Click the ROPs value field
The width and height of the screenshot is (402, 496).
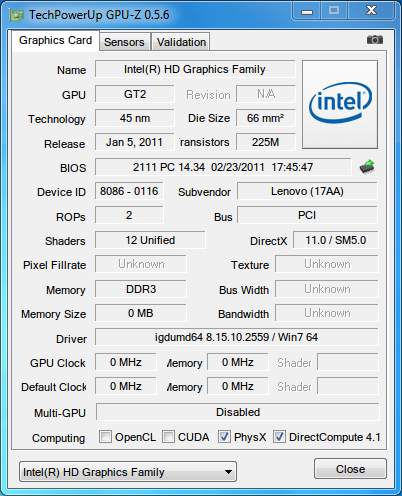pyautogui.click(x=129, y=215)
